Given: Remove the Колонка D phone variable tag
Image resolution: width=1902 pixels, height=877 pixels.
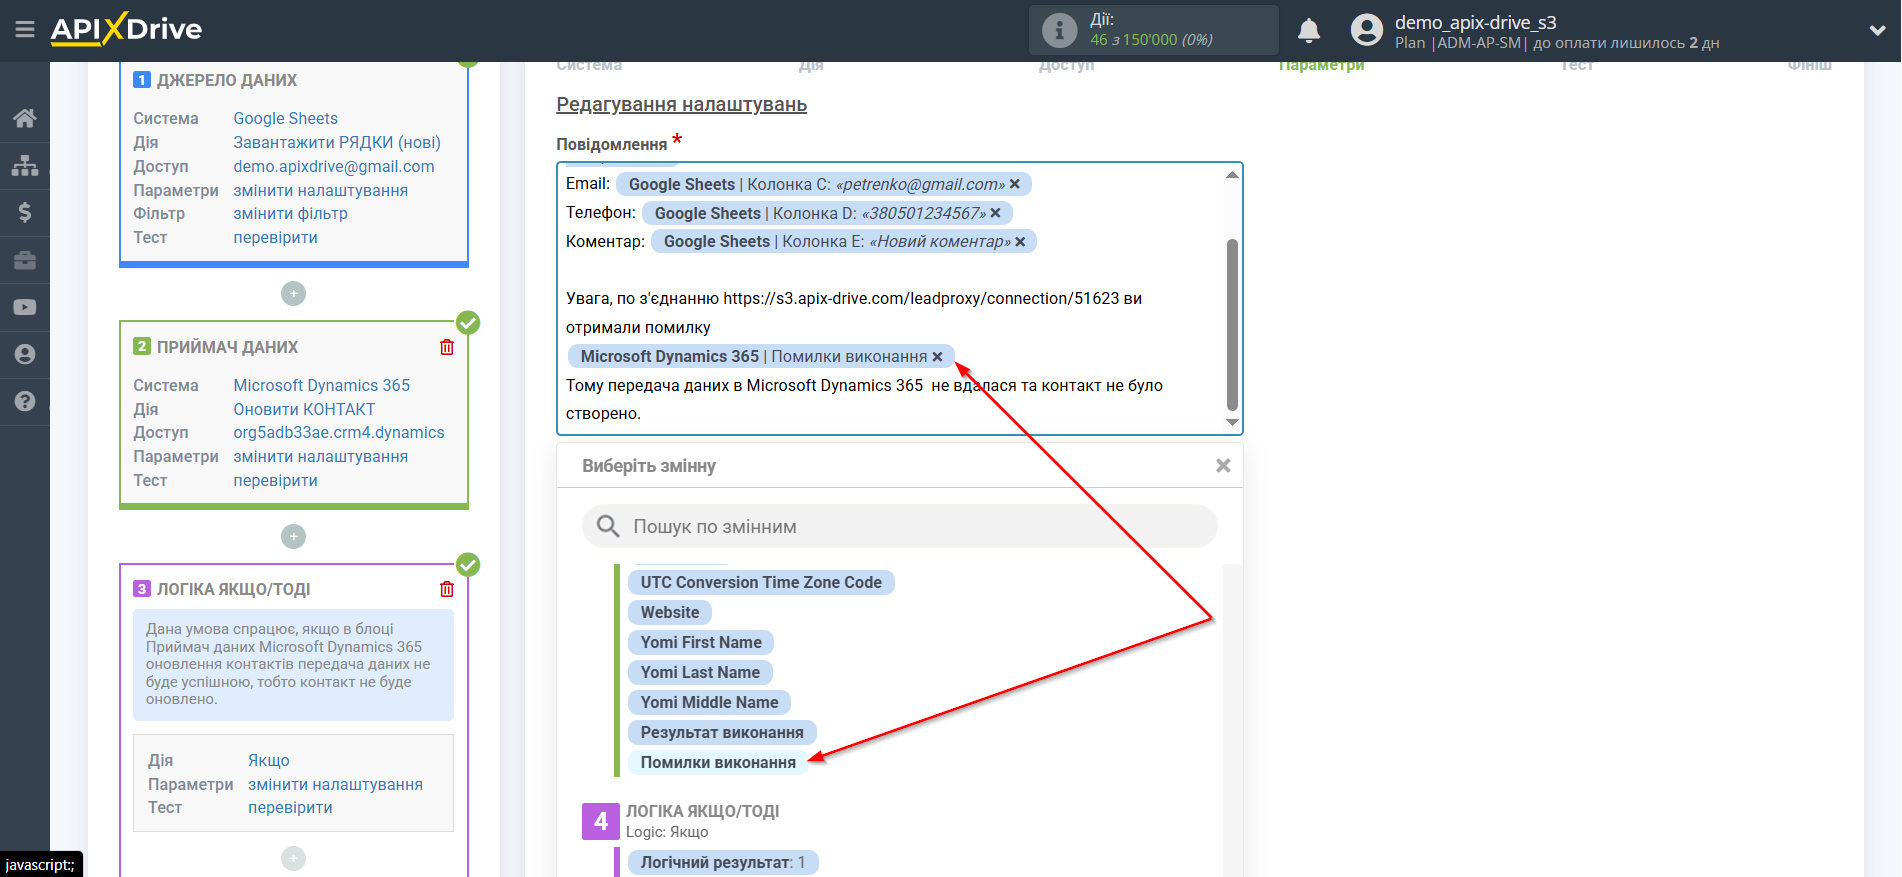Looking at the screenshot, I should 996,213.
